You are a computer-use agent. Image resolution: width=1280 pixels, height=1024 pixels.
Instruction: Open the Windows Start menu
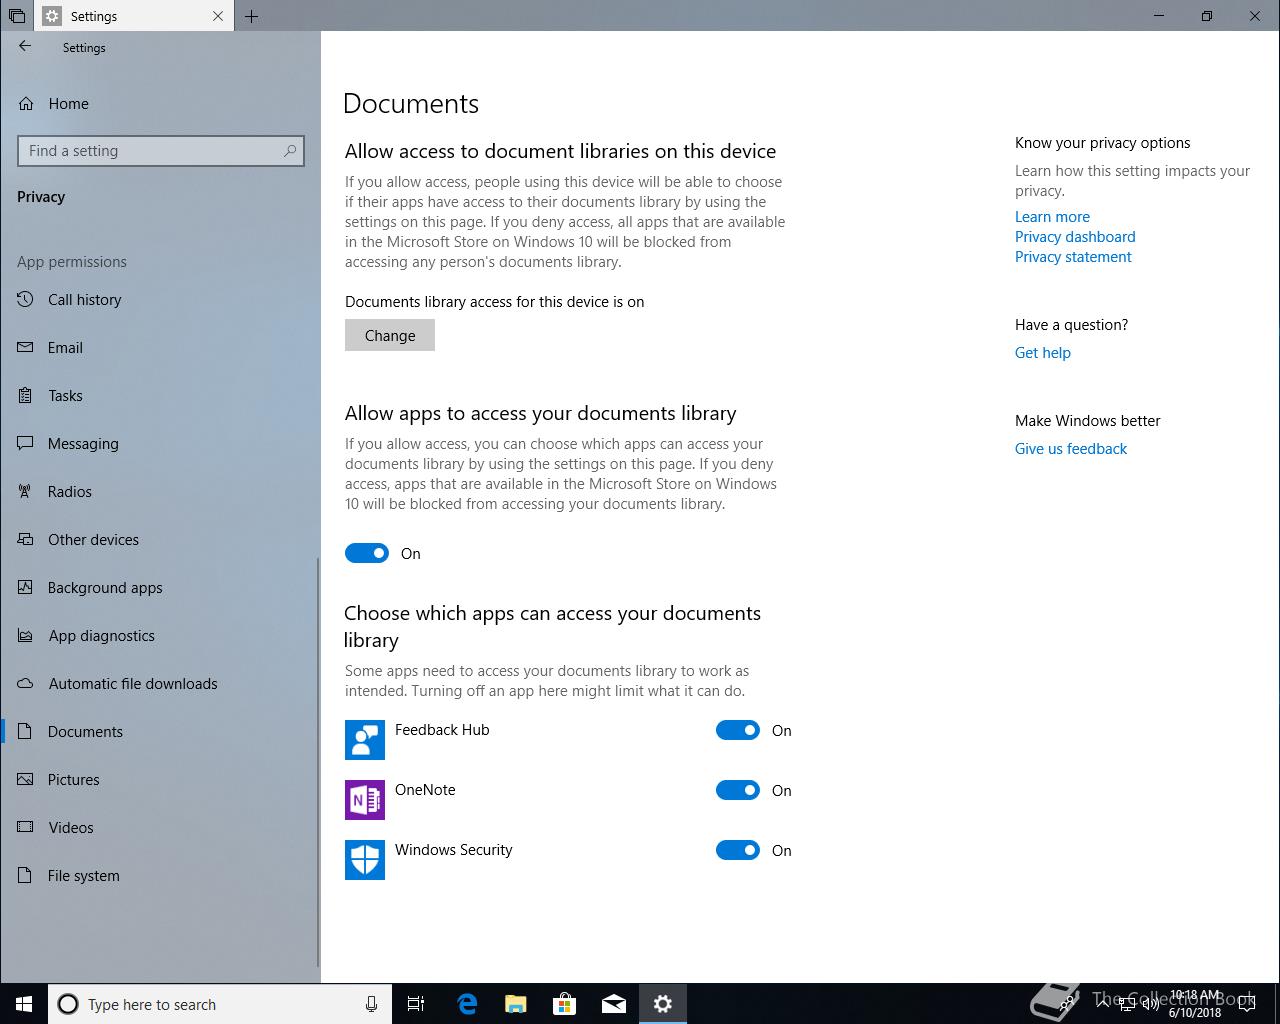click(x=24, y=1004)
